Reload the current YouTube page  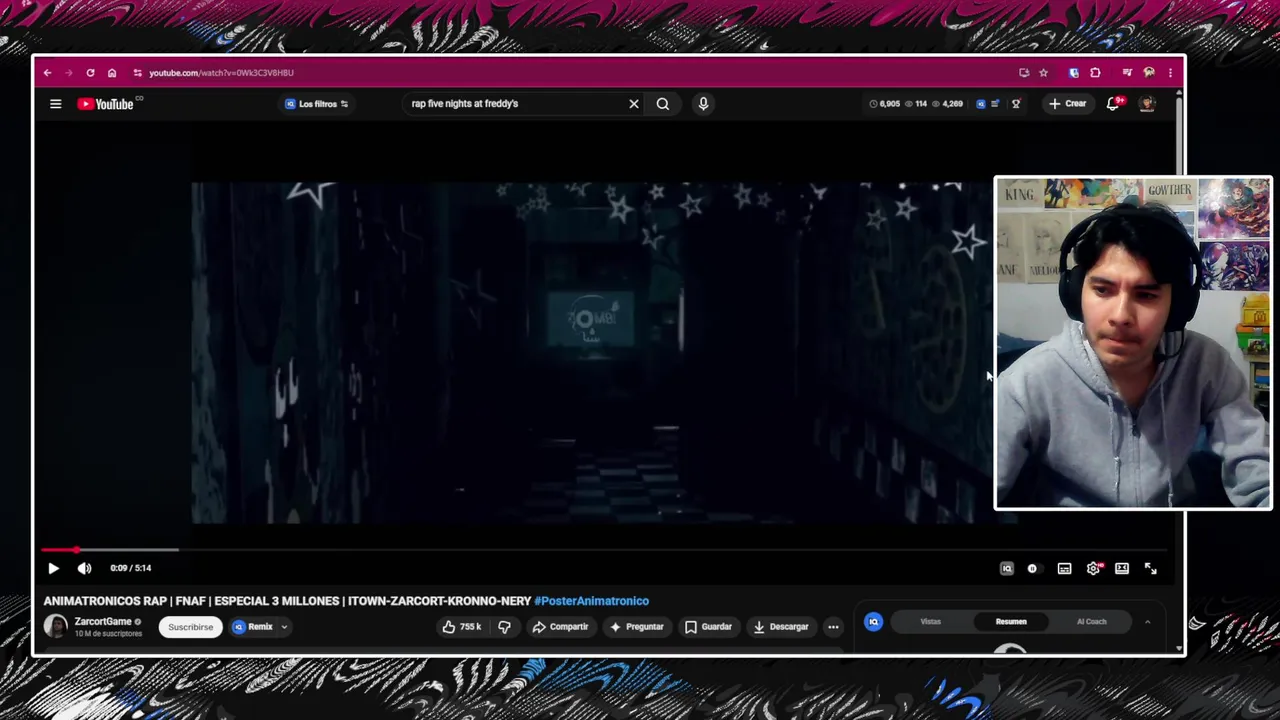90,73
